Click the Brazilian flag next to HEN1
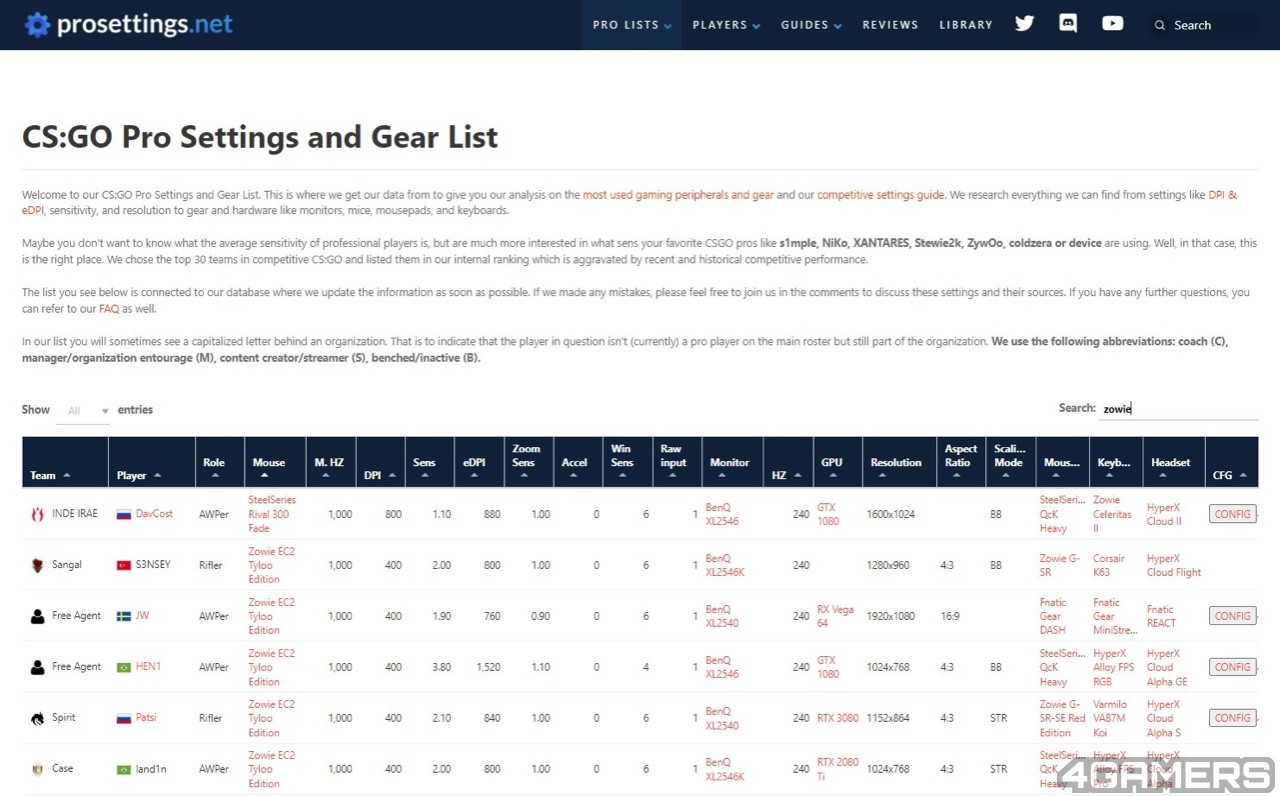This screenshot has height=796, width=1280. 124,667
